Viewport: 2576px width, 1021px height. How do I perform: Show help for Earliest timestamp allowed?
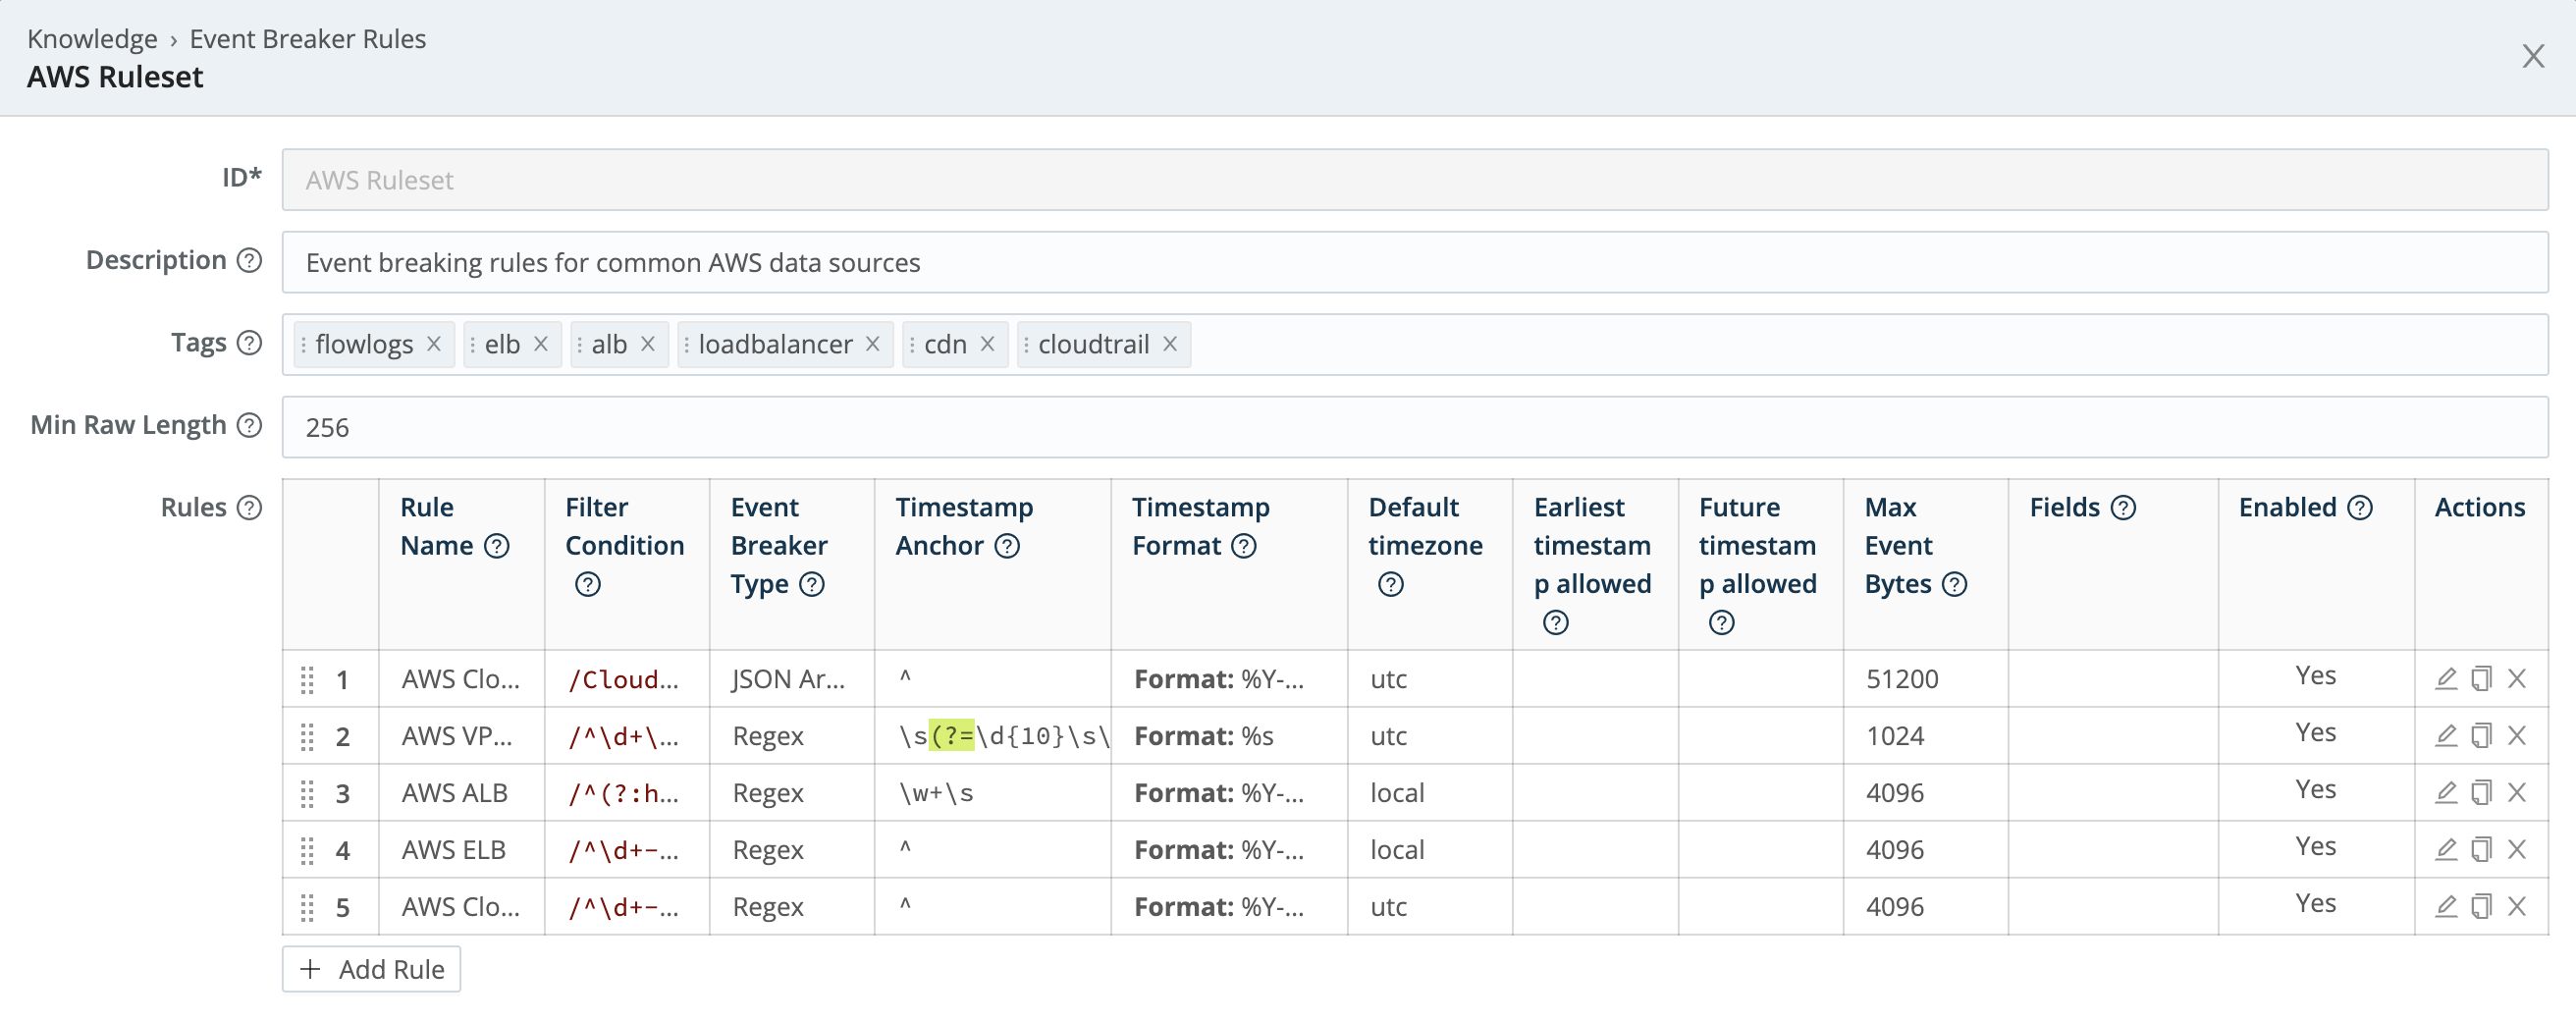coord(1556,623)
